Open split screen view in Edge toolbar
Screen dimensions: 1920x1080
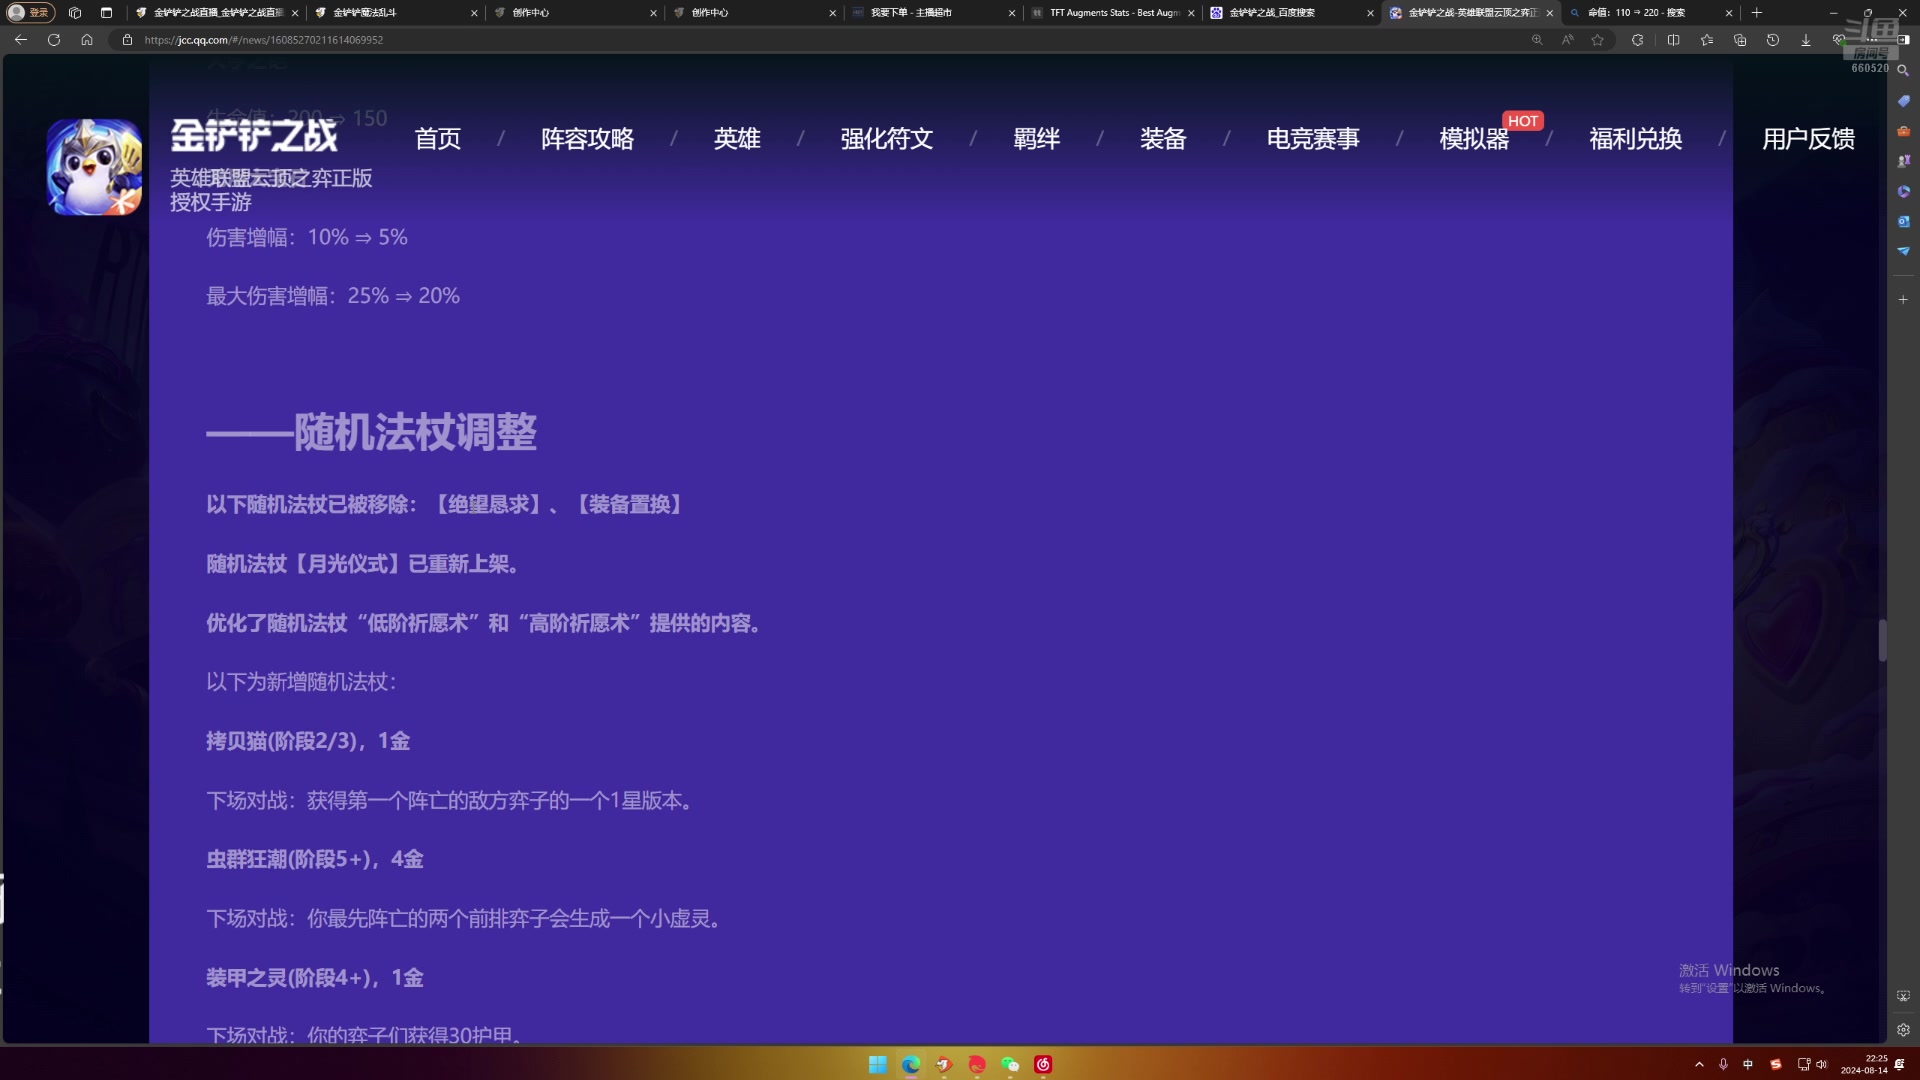tap(1673, 41)
